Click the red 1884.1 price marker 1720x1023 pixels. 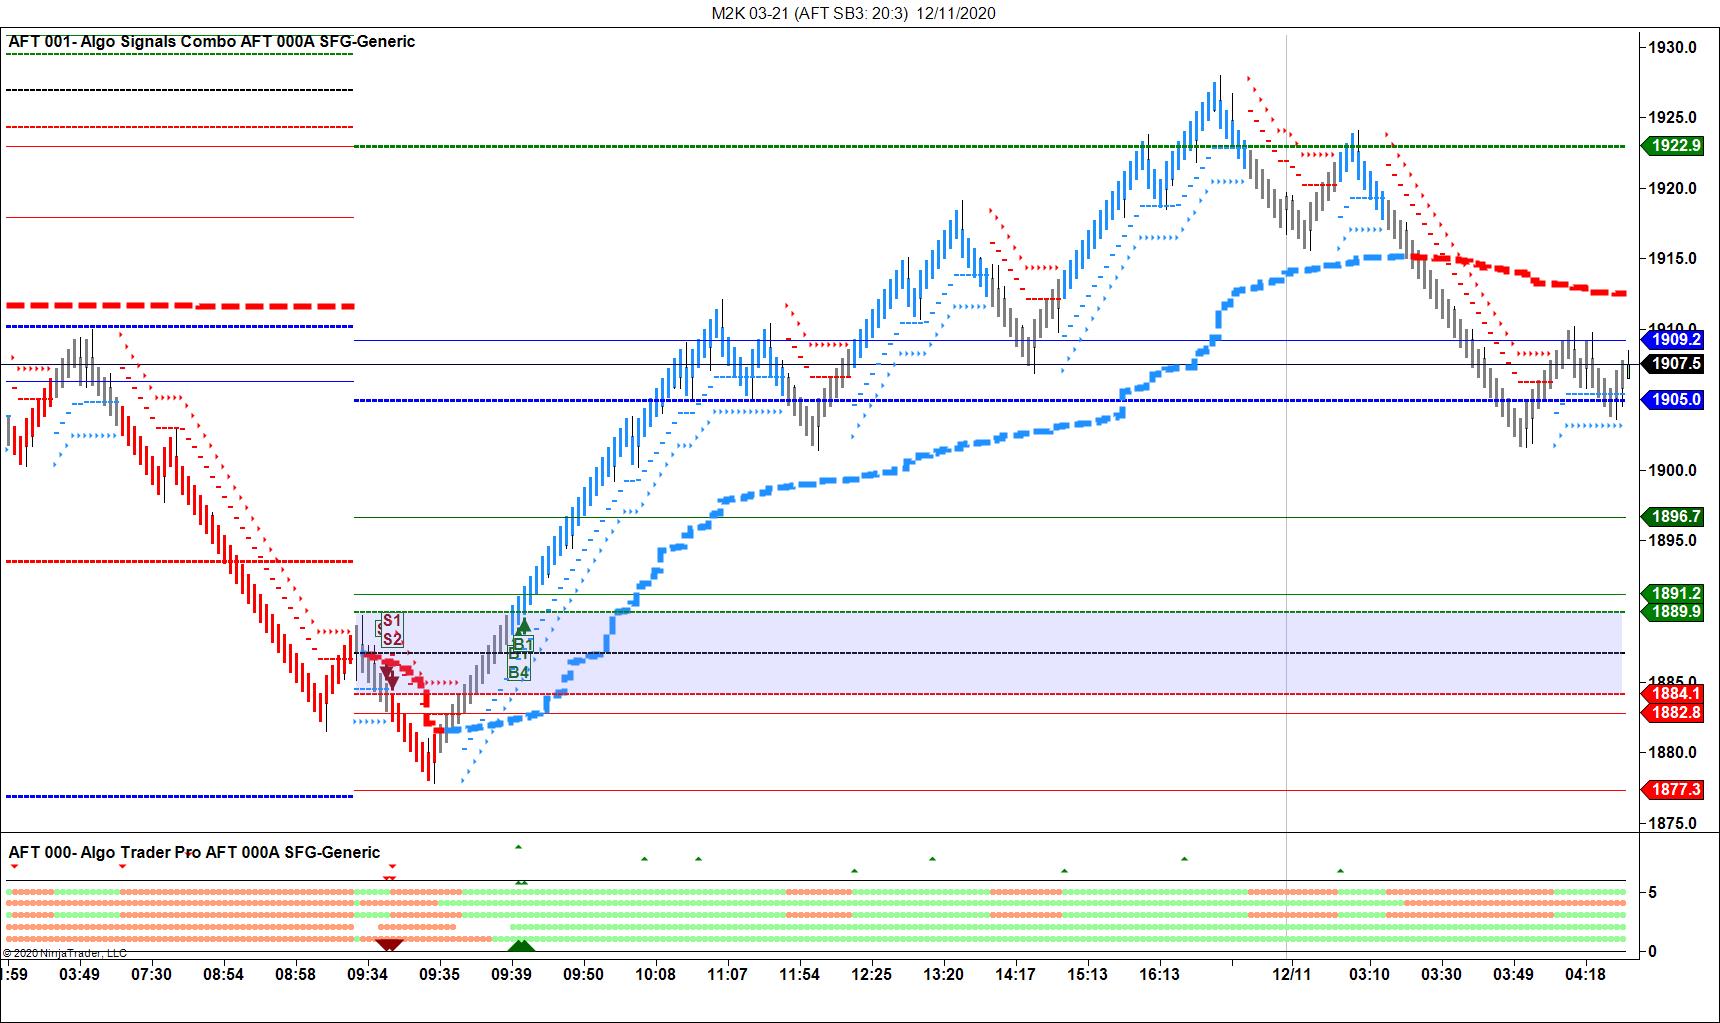tap(1675, 693)
